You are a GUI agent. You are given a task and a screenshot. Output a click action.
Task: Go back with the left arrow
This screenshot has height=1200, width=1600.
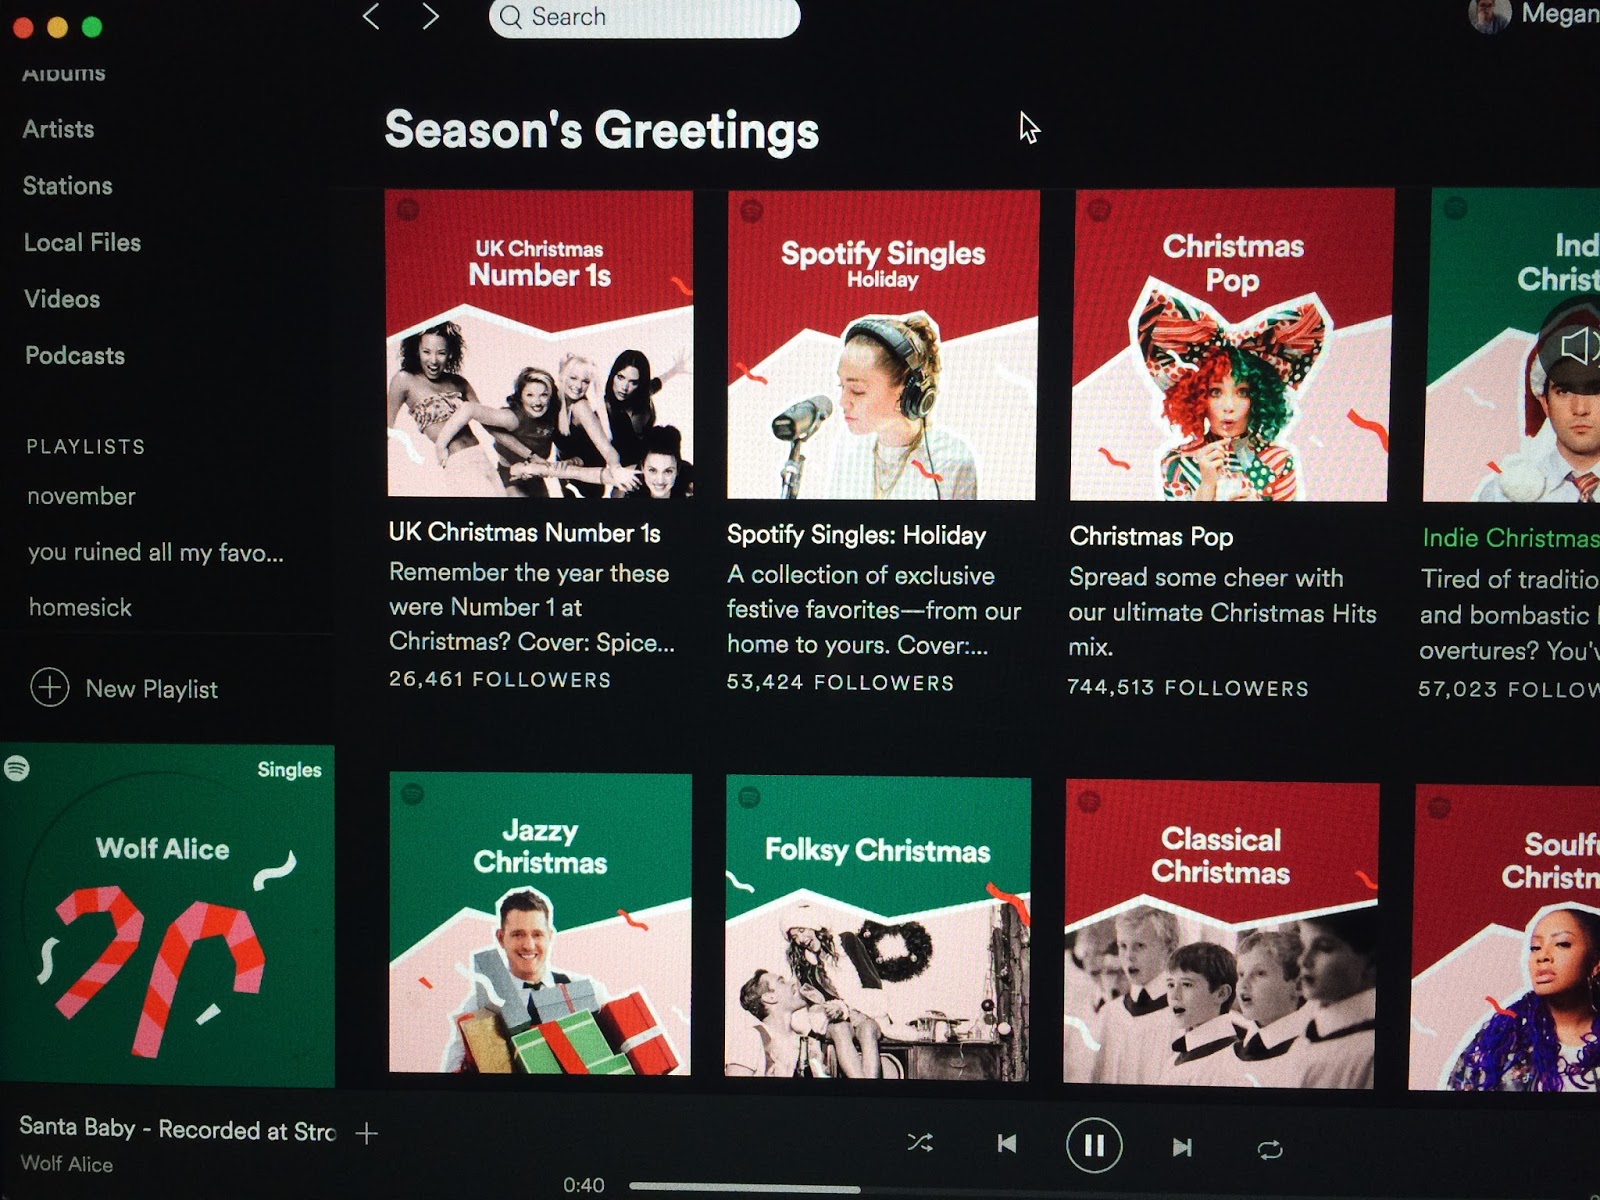tap(371, 16)
